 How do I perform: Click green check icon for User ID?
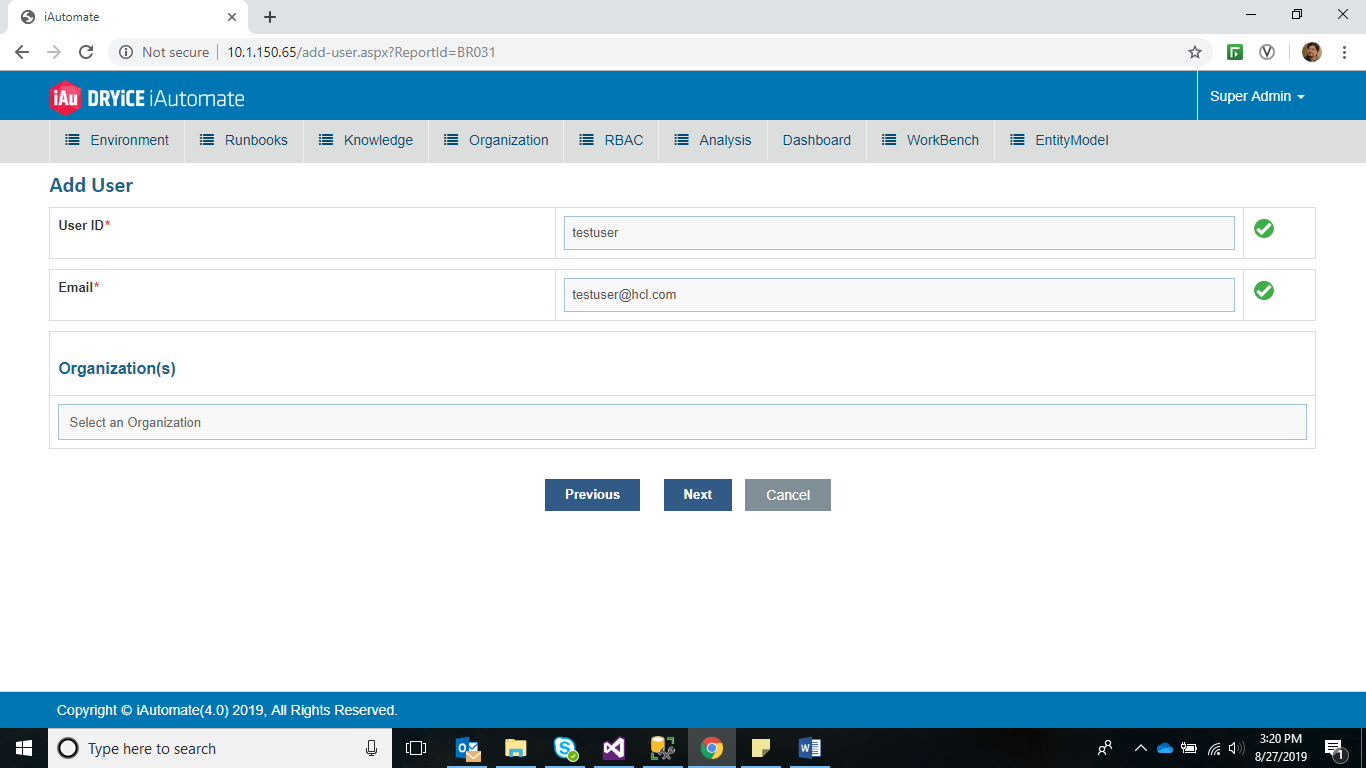click(x=1264, y=229)
